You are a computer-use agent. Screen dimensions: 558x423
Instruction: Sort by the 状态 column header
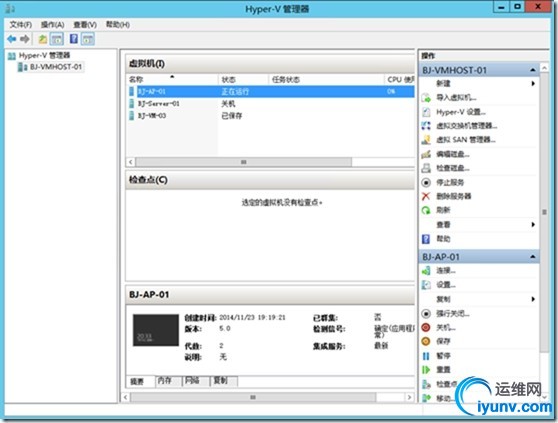pyautogui.click(x=243, y=79)
